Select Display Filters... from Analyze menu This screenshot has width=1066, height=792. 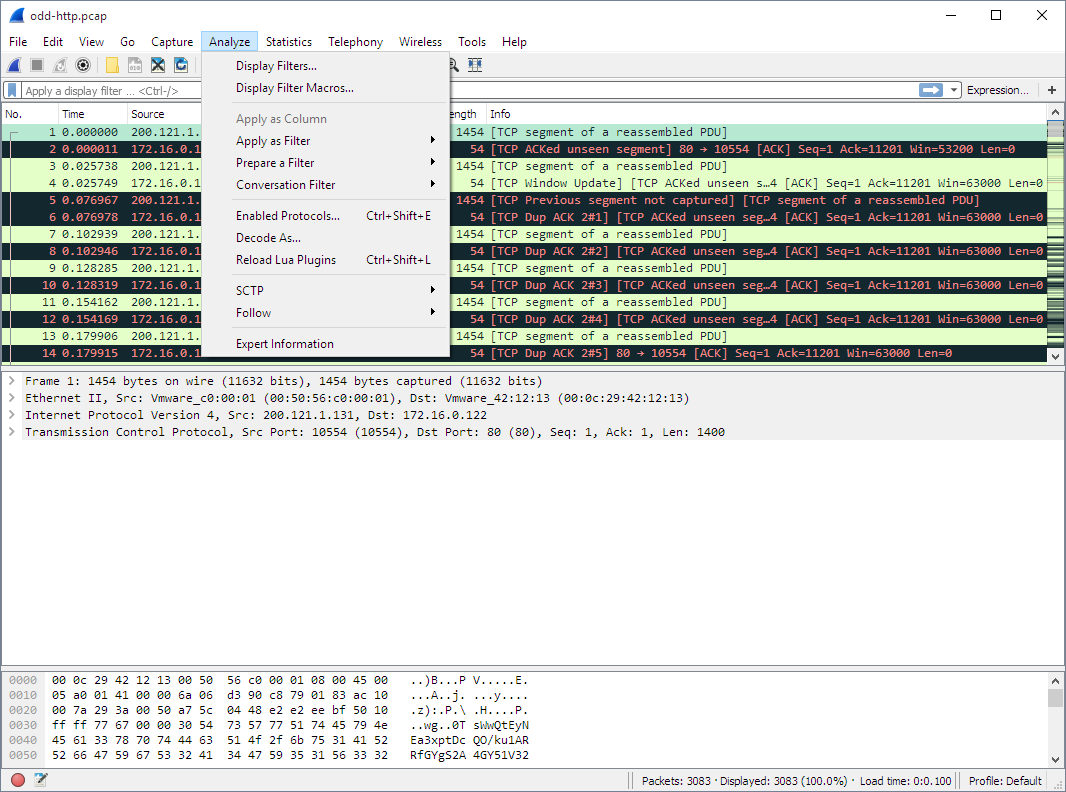[x=276, y=66]
